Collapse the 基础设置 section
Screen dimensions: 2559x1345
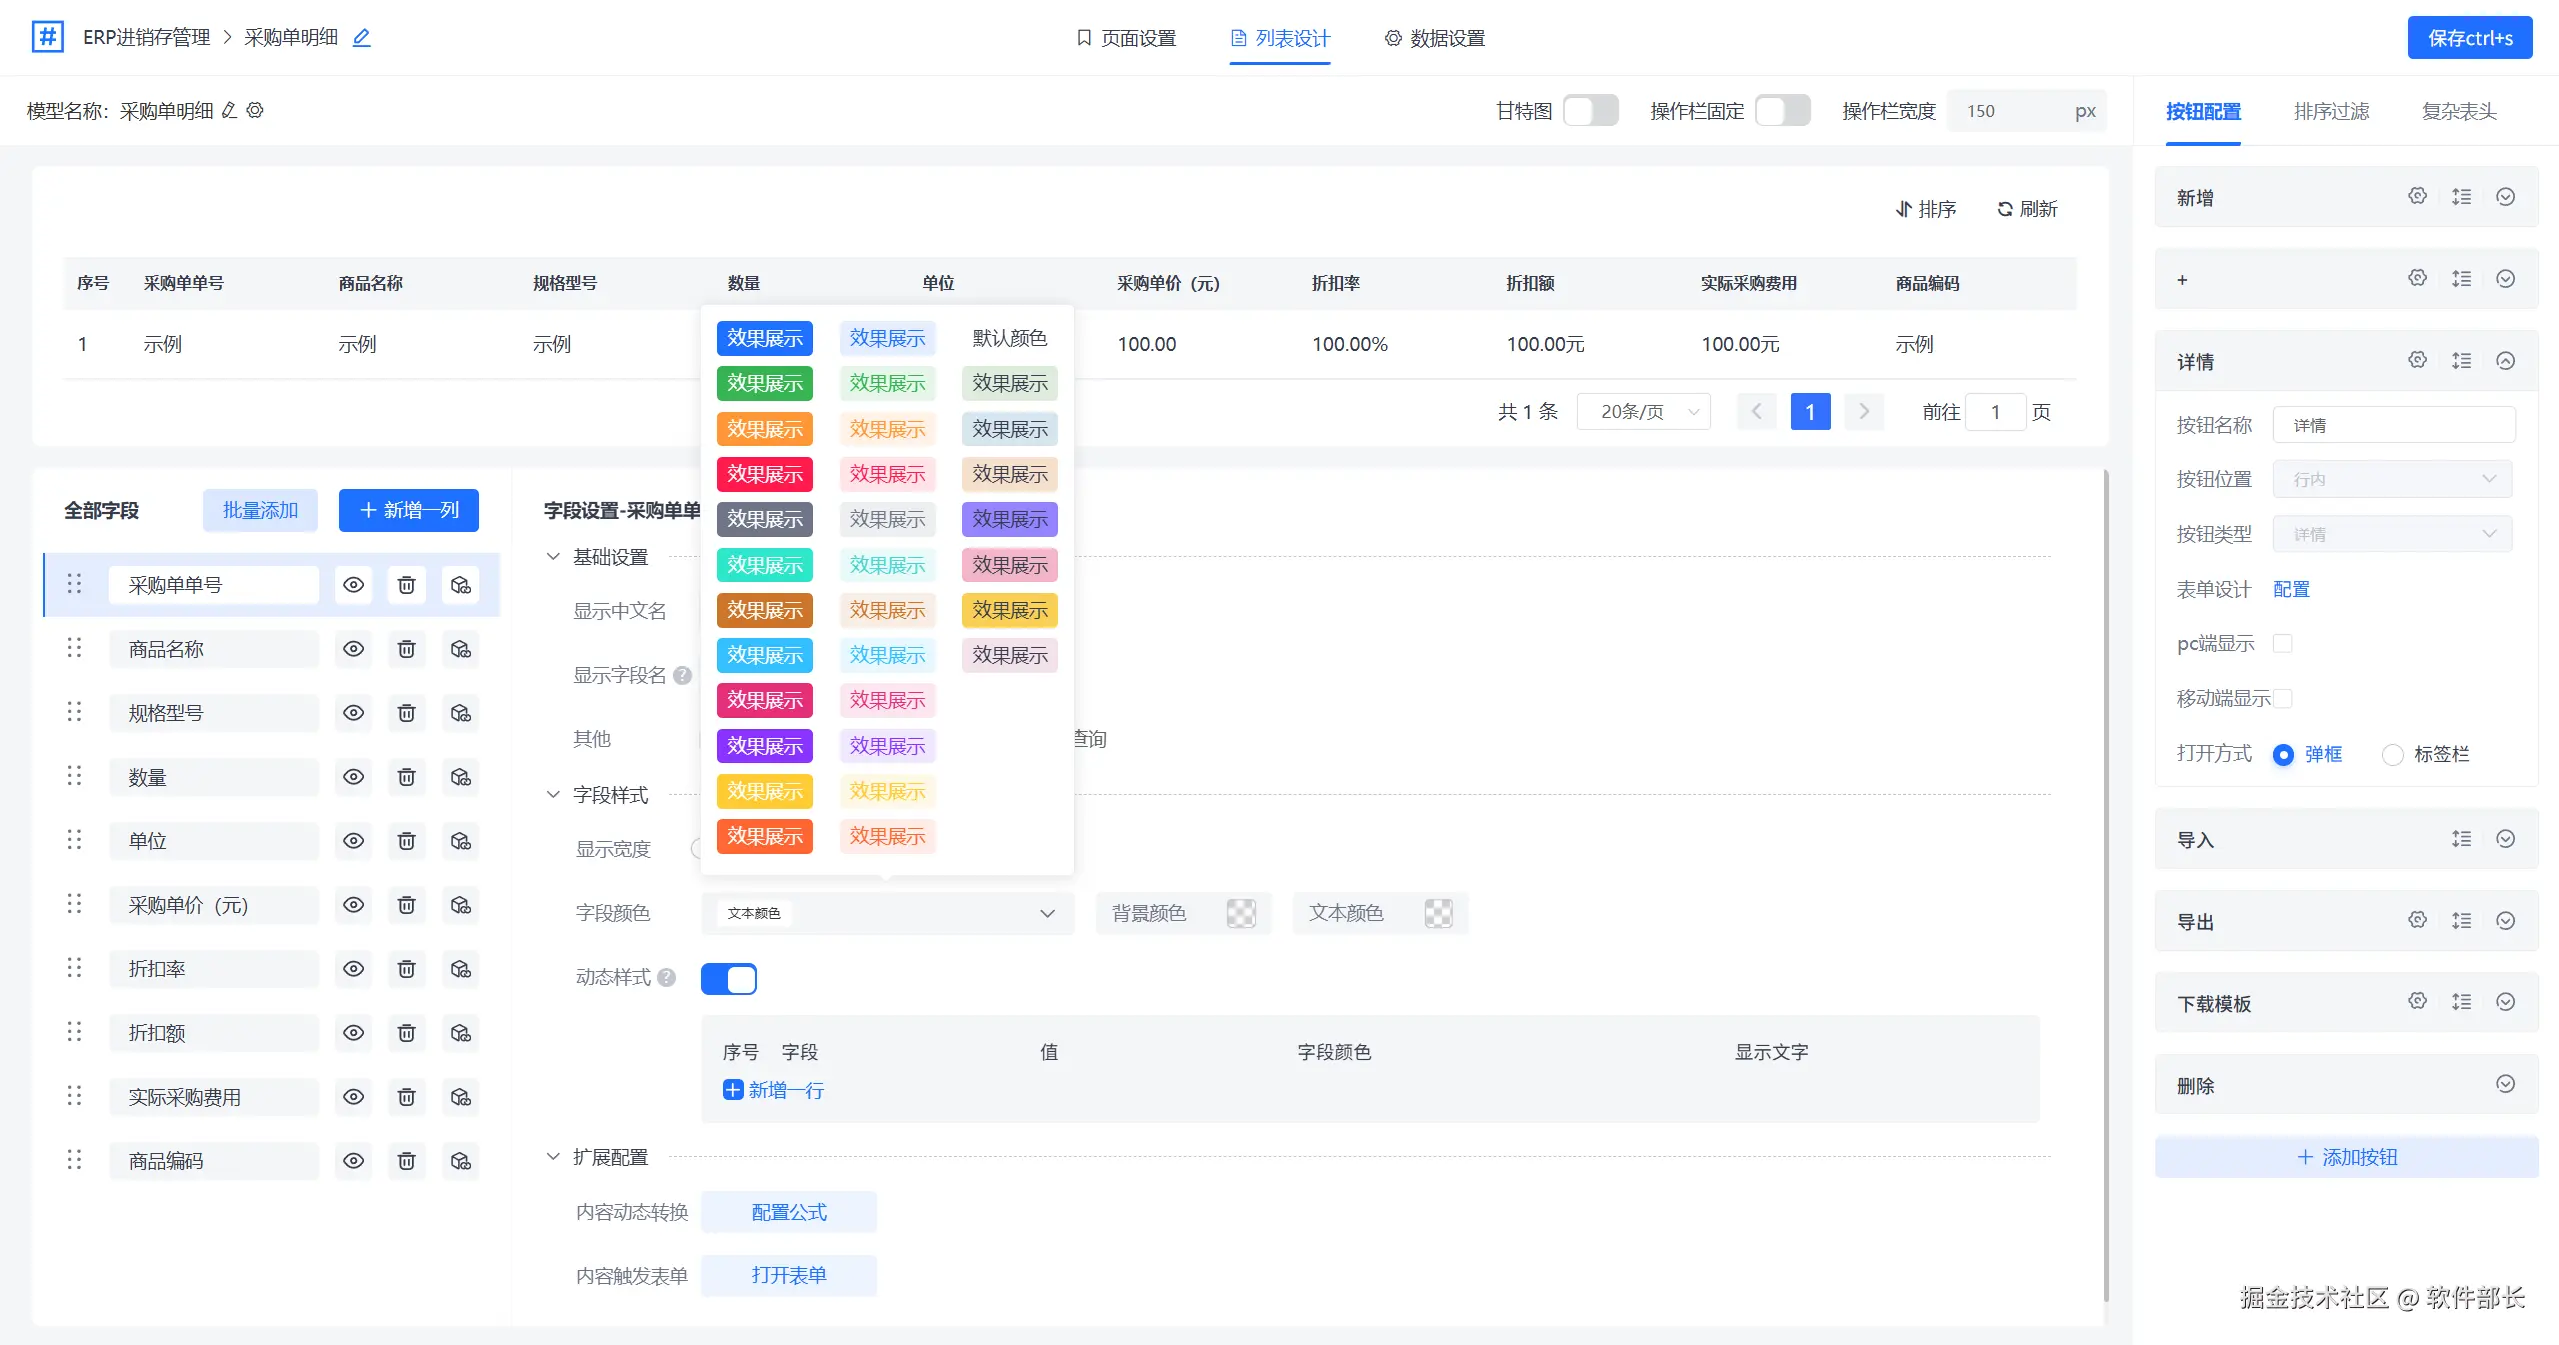[x=553, y=557]
